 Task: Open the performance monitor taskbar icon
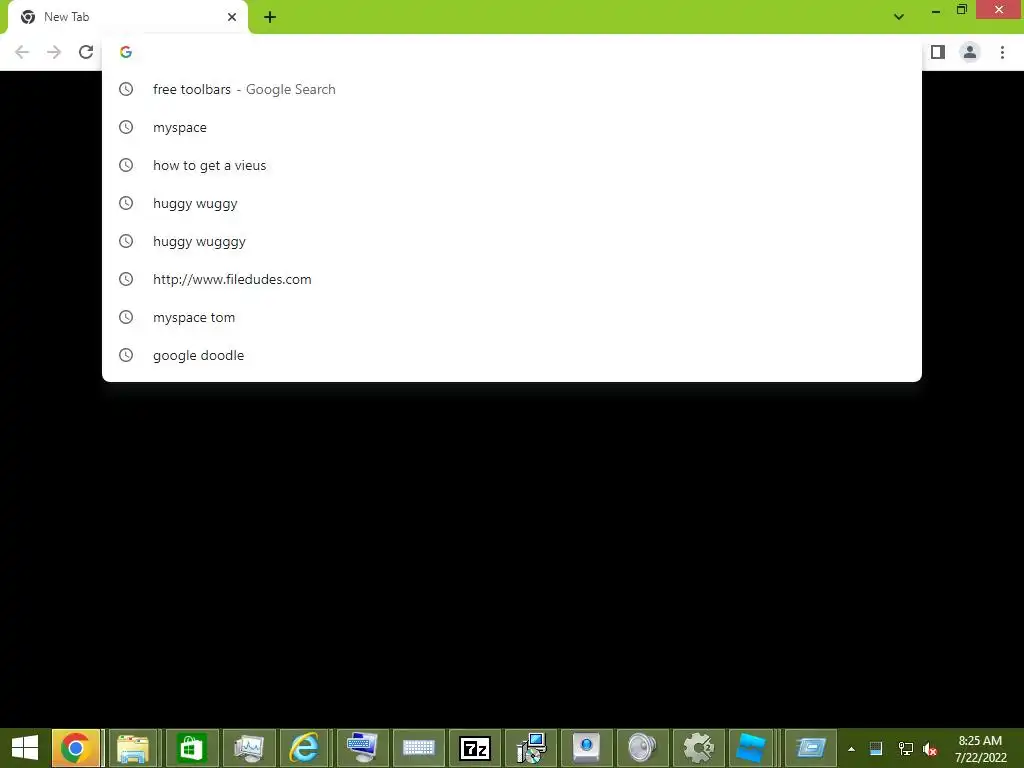(x=248, y=748)
